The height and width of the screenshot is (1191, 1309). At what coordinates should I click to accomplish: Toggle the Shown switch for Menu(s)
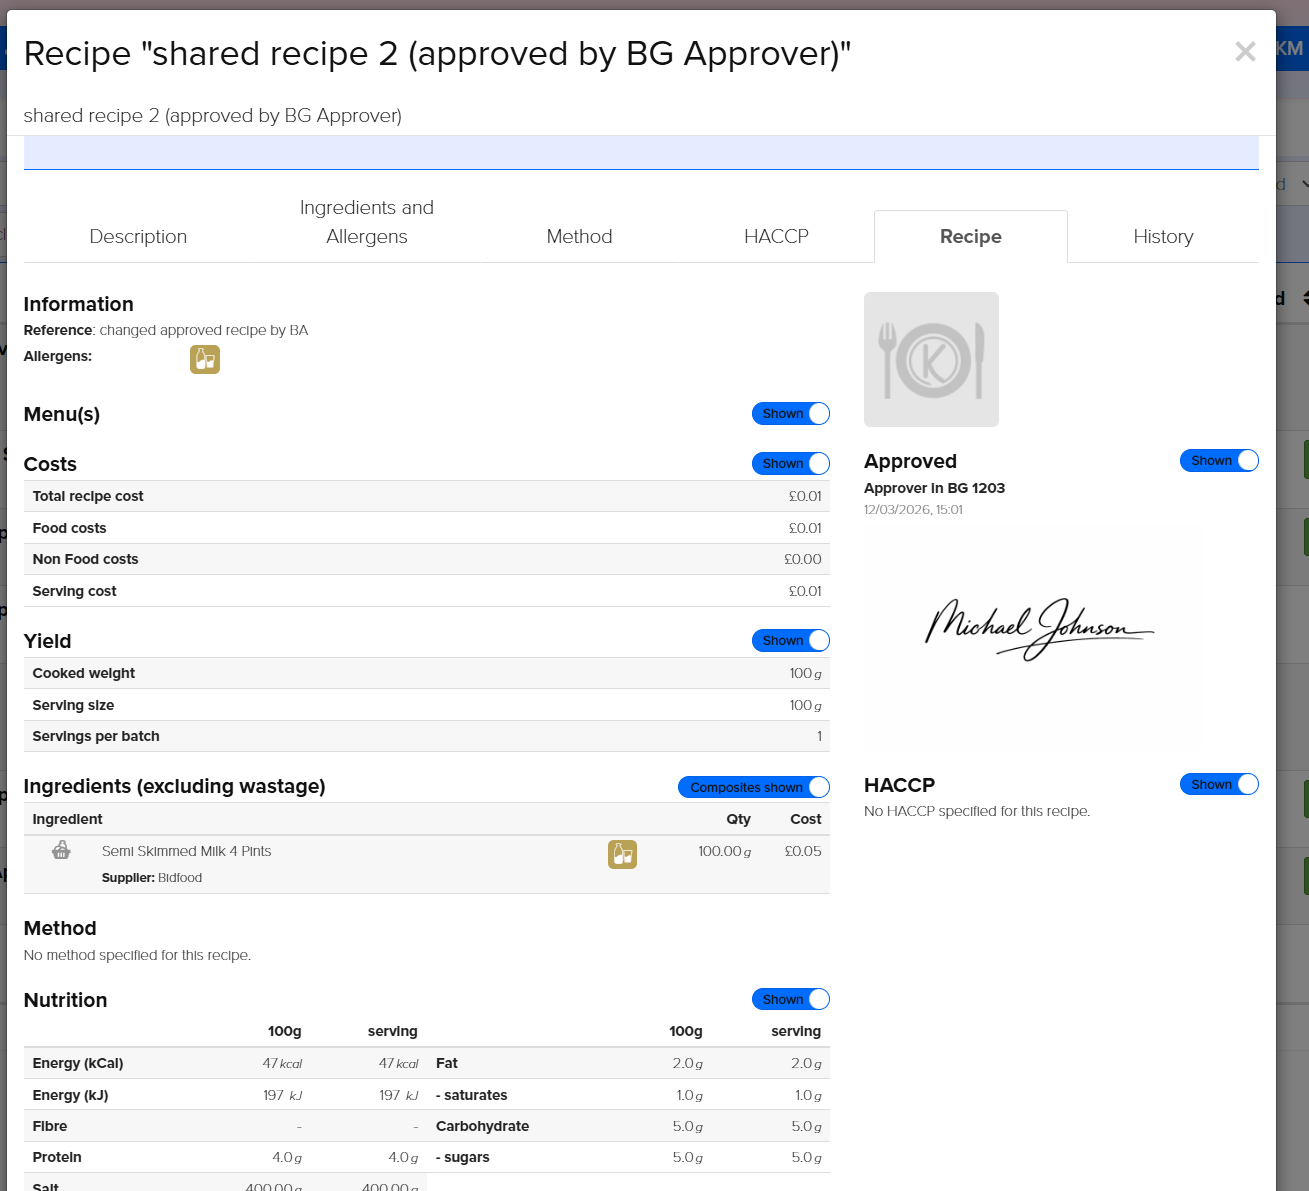(x=790, y=413)
